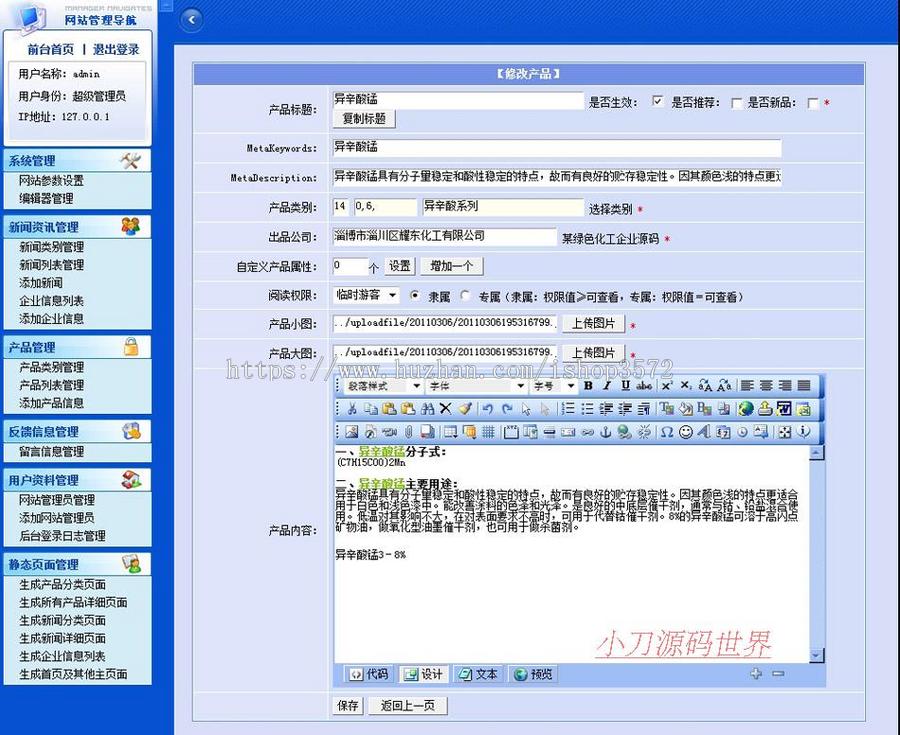900x735 pixels.
Task: Open the 字号 font size dropdown
Action: (x=554, y=386)
